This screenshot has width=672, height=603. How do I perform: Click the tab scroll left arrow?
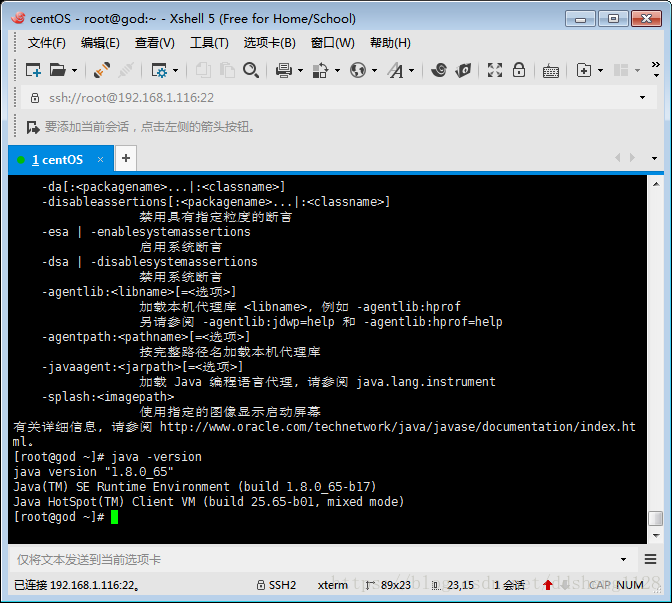[618, 158]
